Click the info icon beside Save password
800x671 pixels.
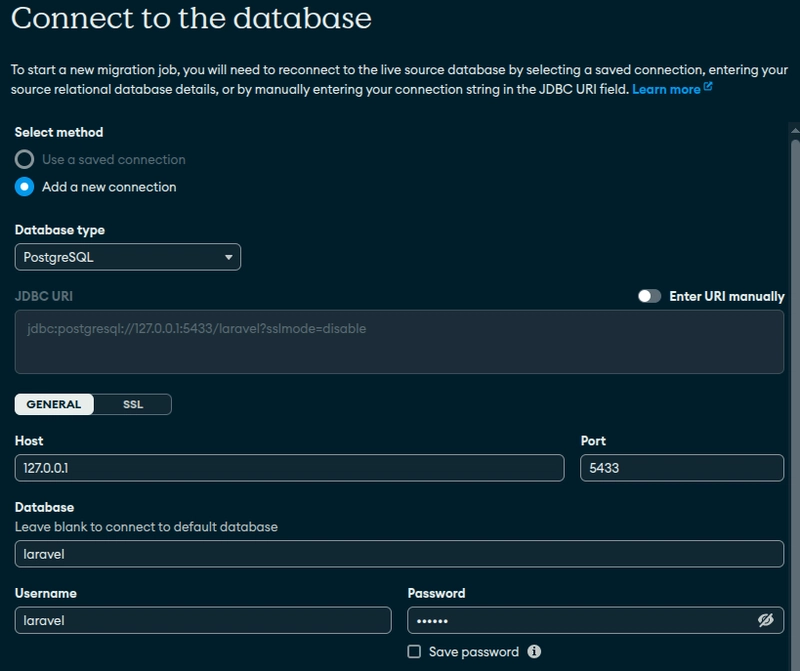[534, 652]
